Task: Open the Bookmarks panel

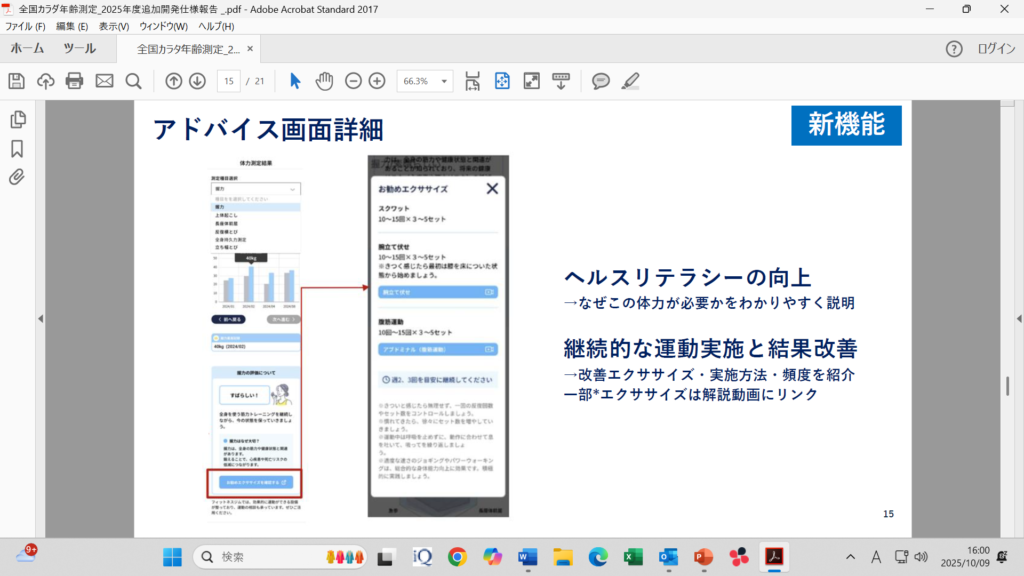Action: point(17,149)
